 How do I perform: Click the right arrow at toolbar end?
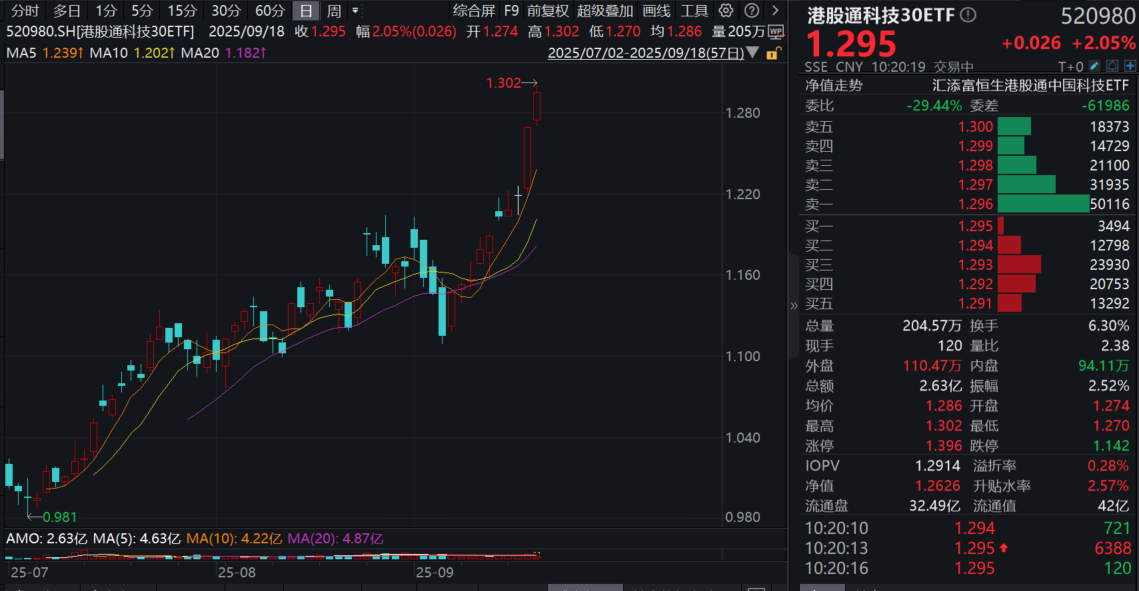774,11
